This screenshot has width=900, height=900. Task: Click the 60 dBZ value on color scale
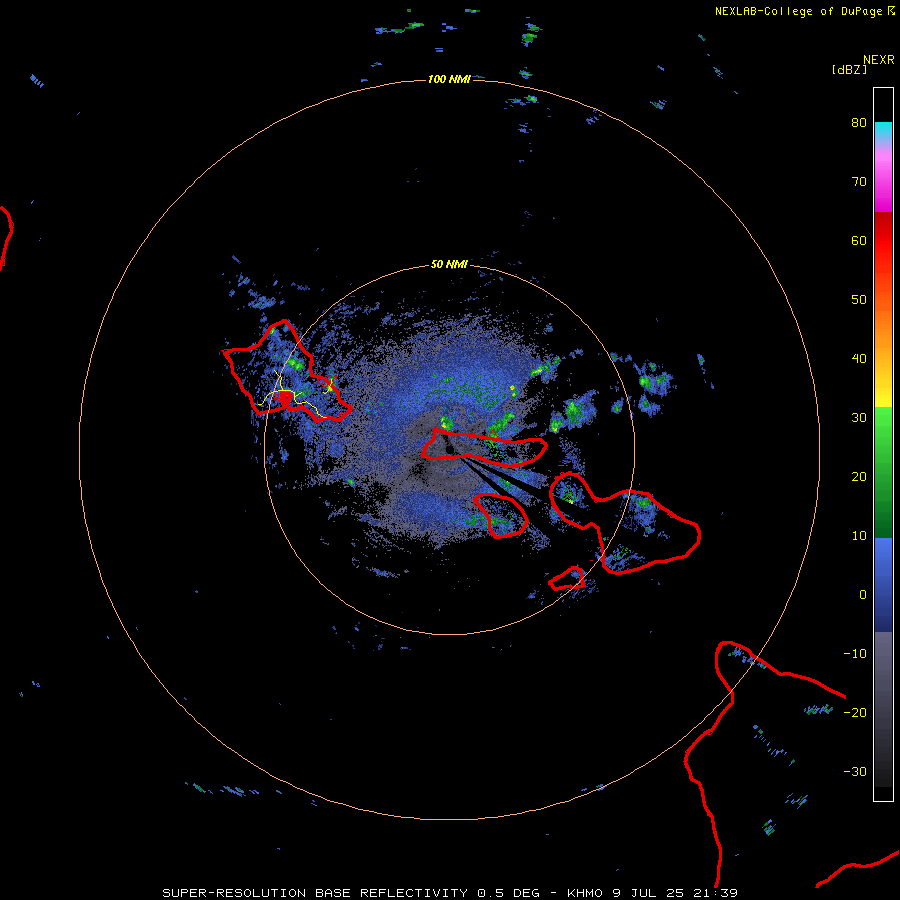(859, 240)
